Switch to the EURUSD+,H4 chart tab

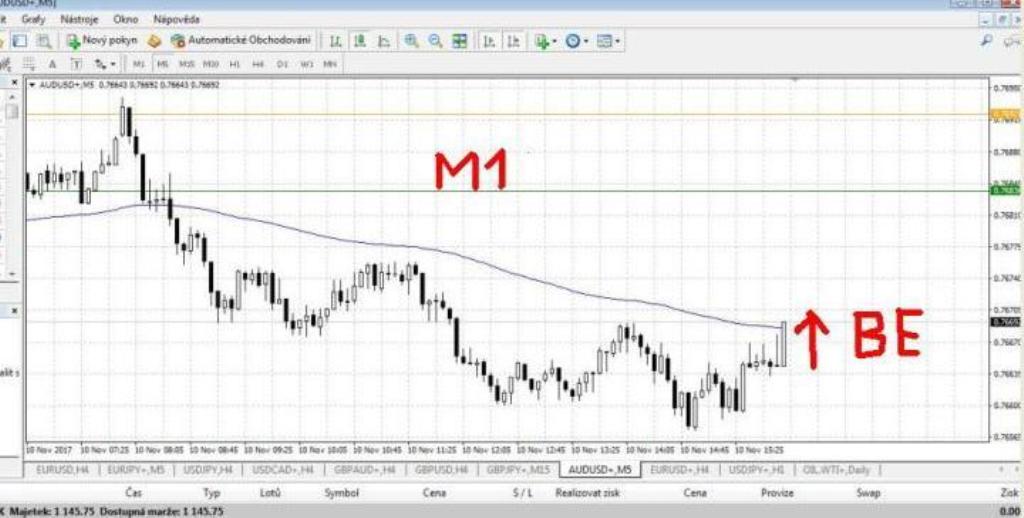tap(679, 470)
